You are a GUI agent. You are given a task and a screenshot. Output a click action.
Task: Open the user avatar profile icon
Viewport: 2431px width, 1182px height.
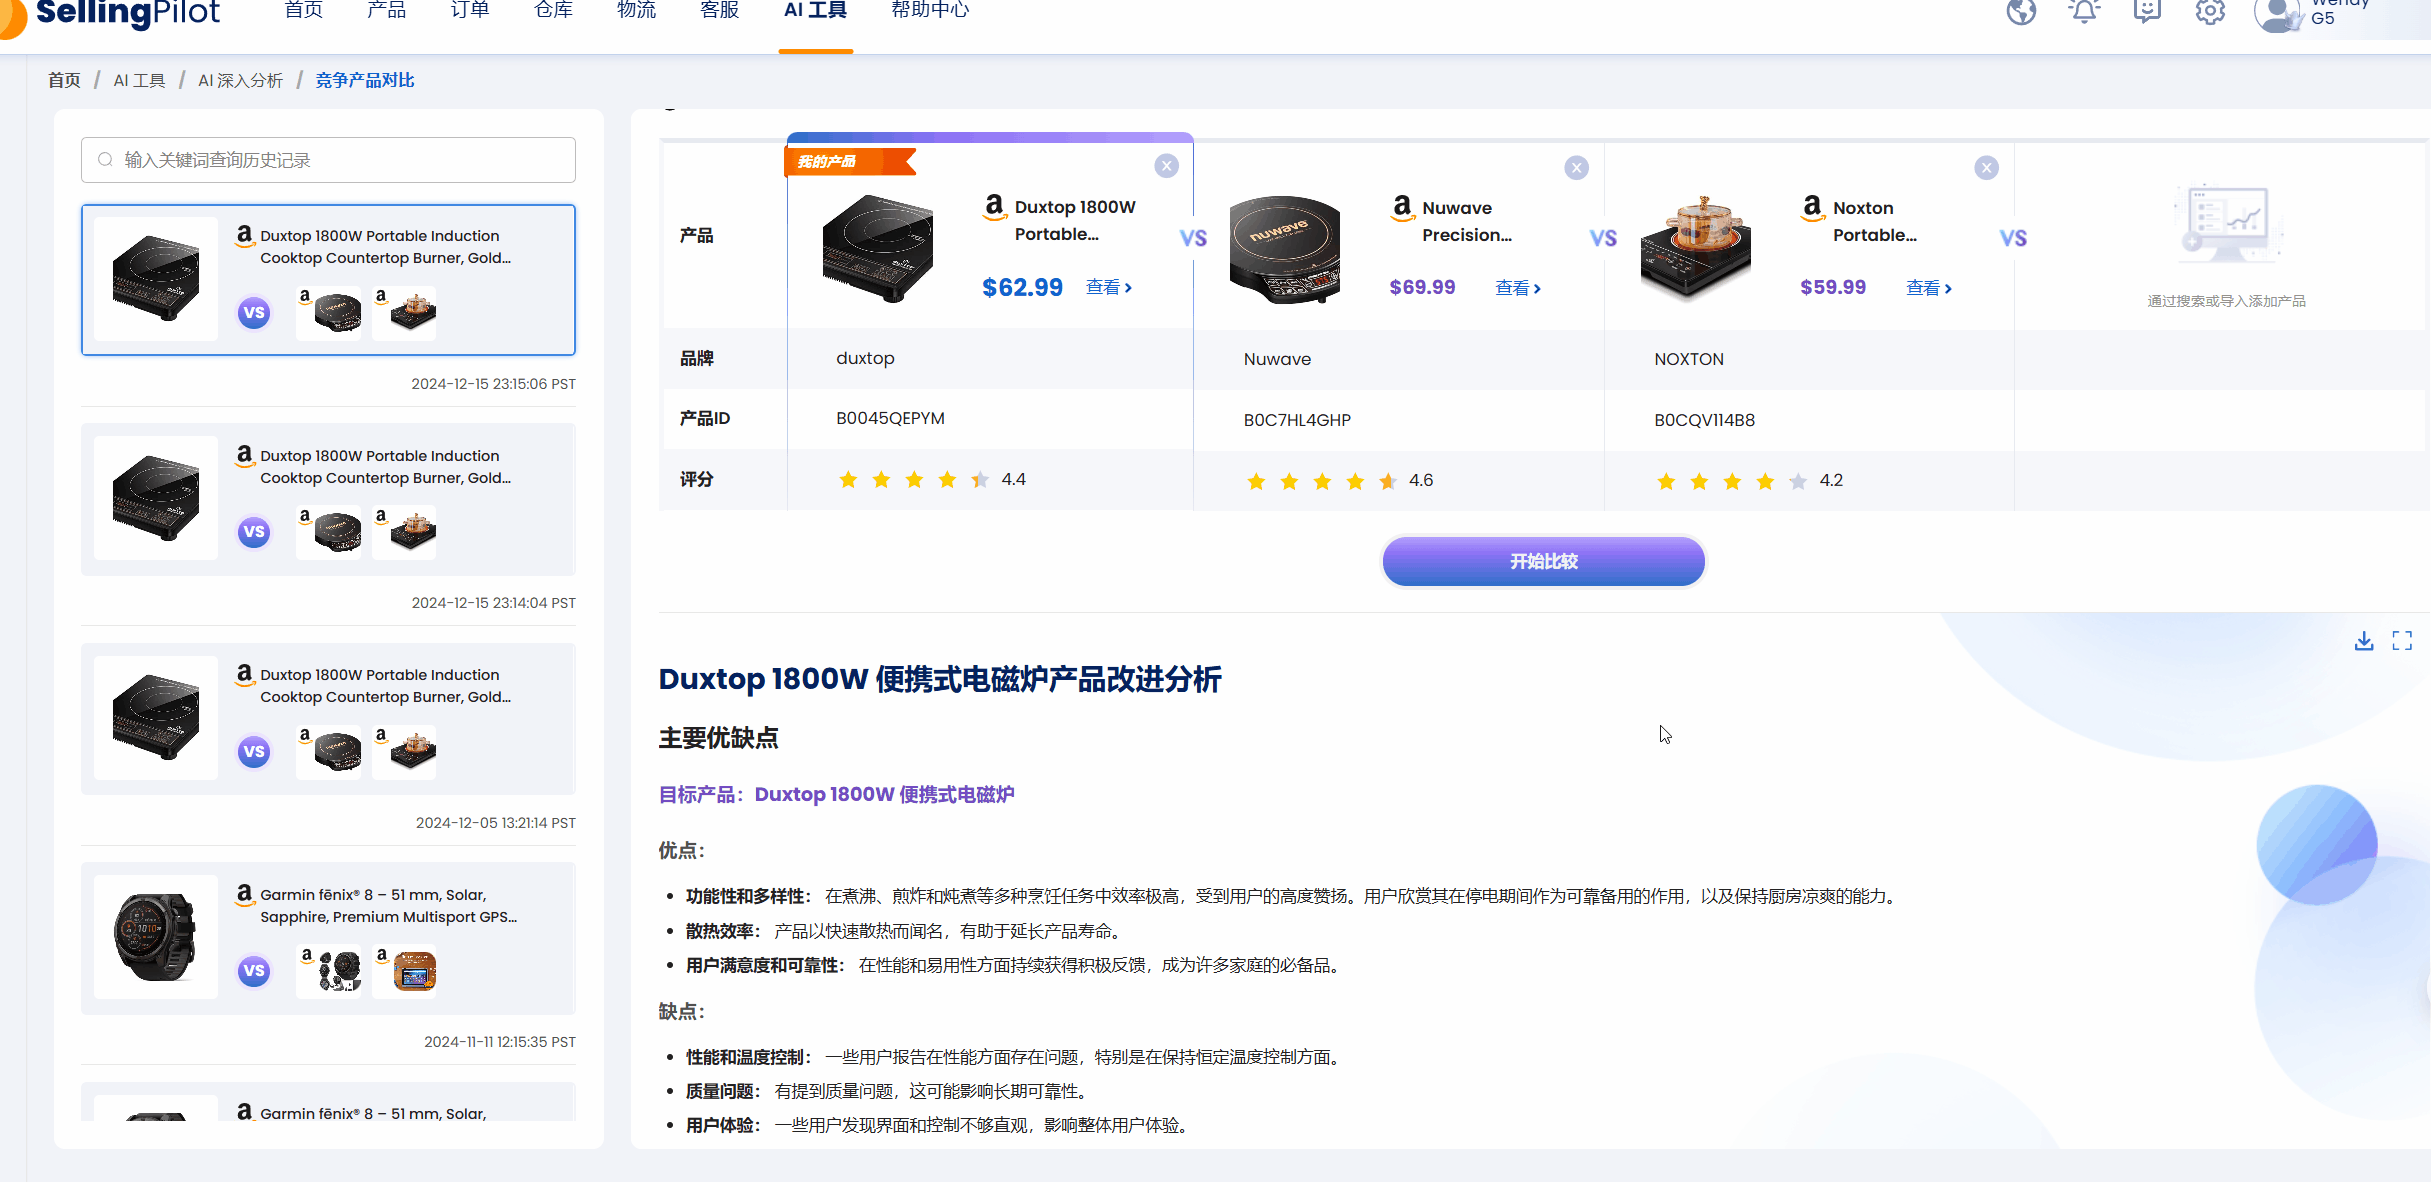[x=2277, y=15]
